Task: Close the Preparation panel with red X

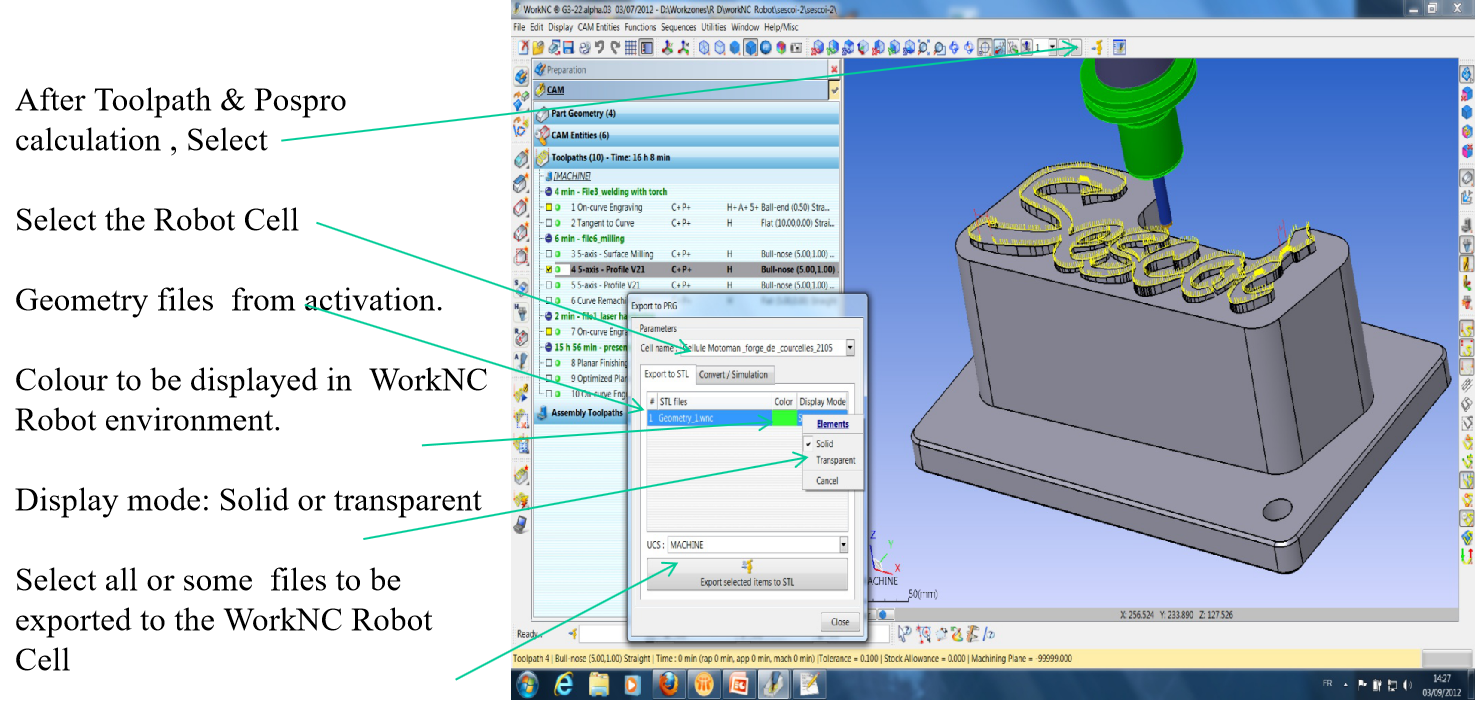Action: coord(834,69)
